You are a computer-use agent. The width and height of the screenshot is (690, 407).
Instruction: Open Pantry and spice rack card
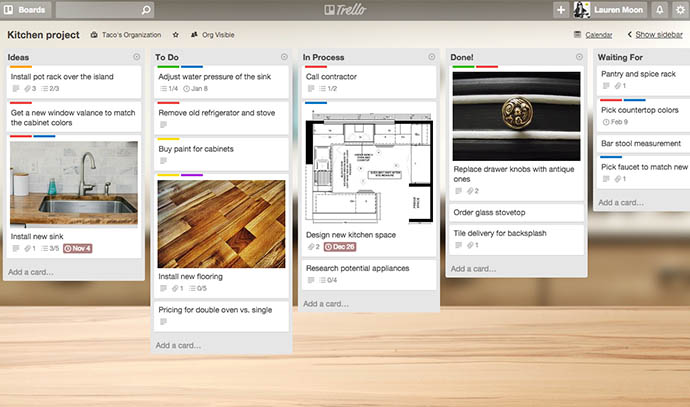coord(643,79)
